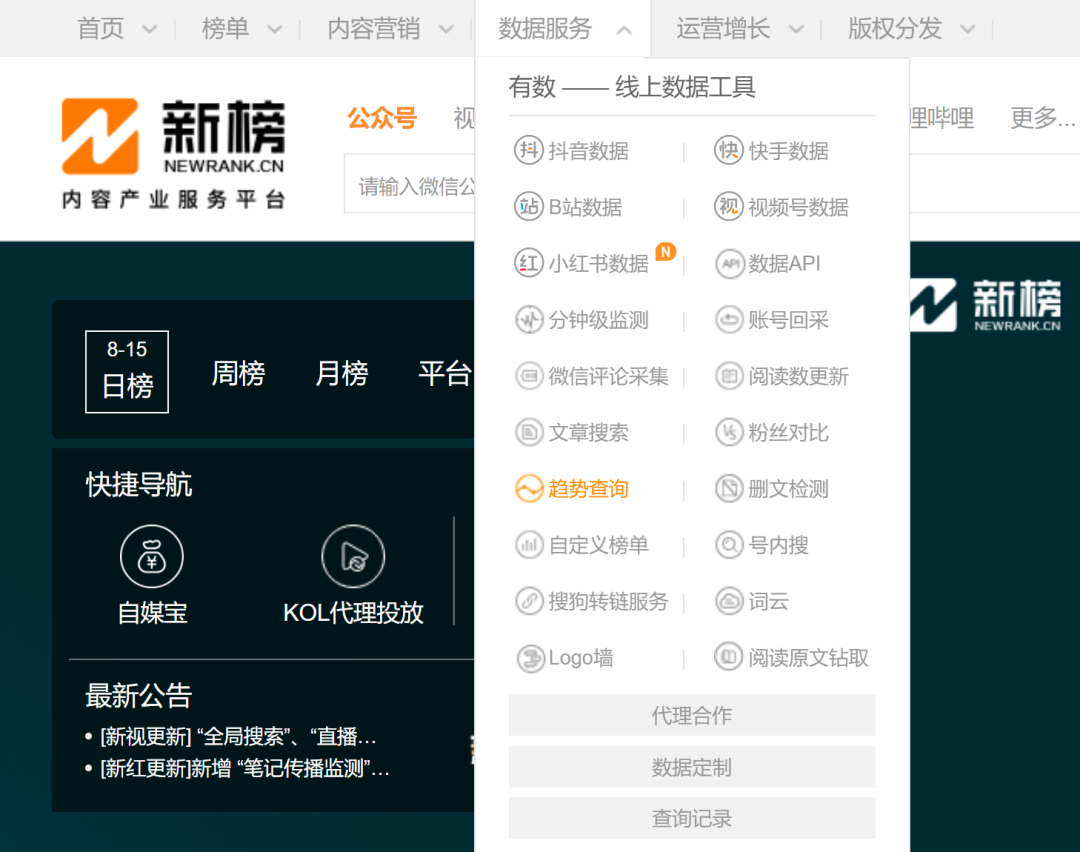Image resolution: width=1080 pixels, height=852 pixels.
Task: Select the 公众号 tab
Action: 382,118
